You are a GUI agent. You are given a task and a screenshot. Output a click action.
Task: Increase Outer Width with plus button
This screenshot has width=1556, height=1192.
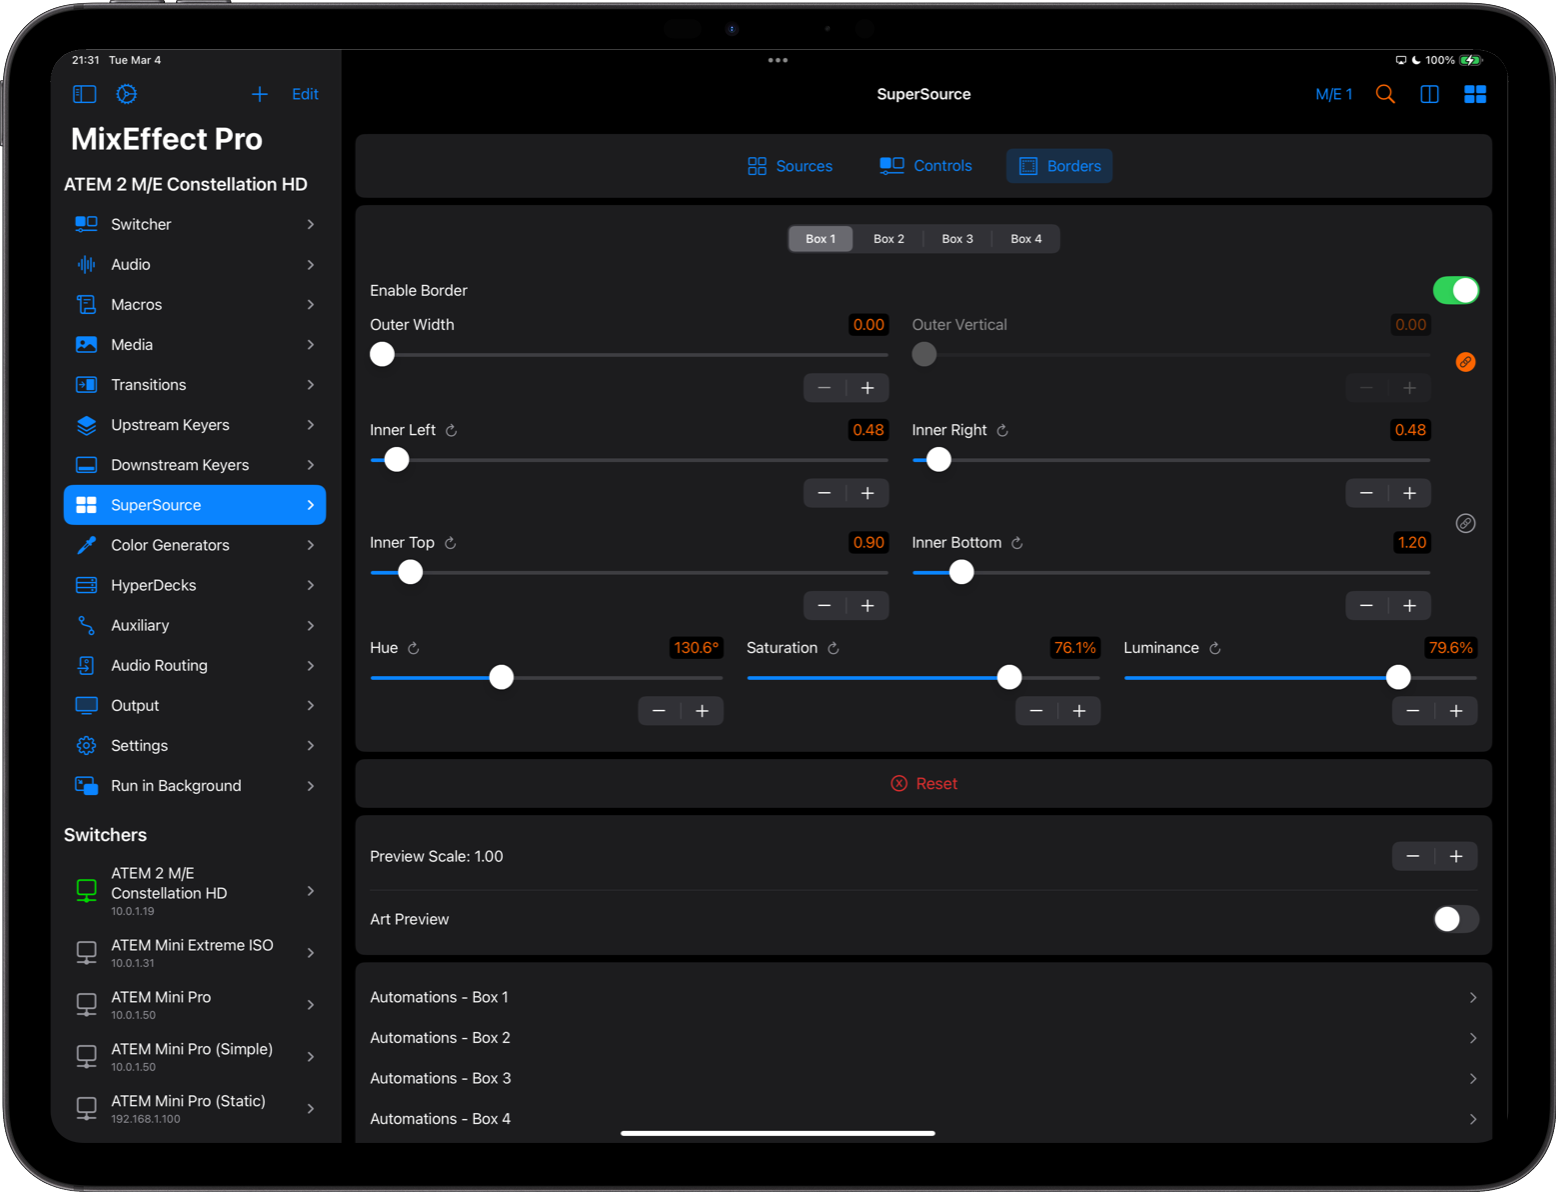tap(868, 388)
